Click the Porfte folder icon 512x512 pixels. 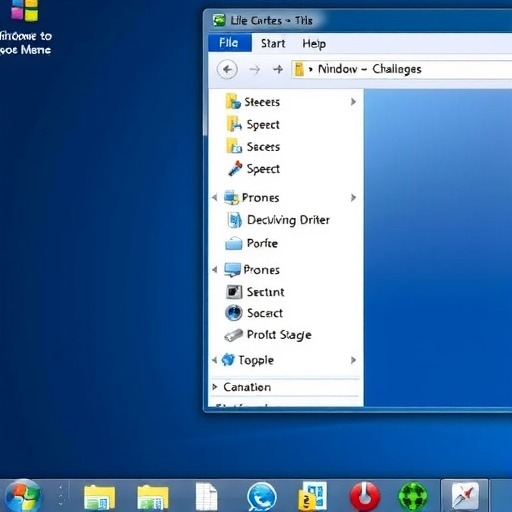pyautogui.click(x=234, y=243)
